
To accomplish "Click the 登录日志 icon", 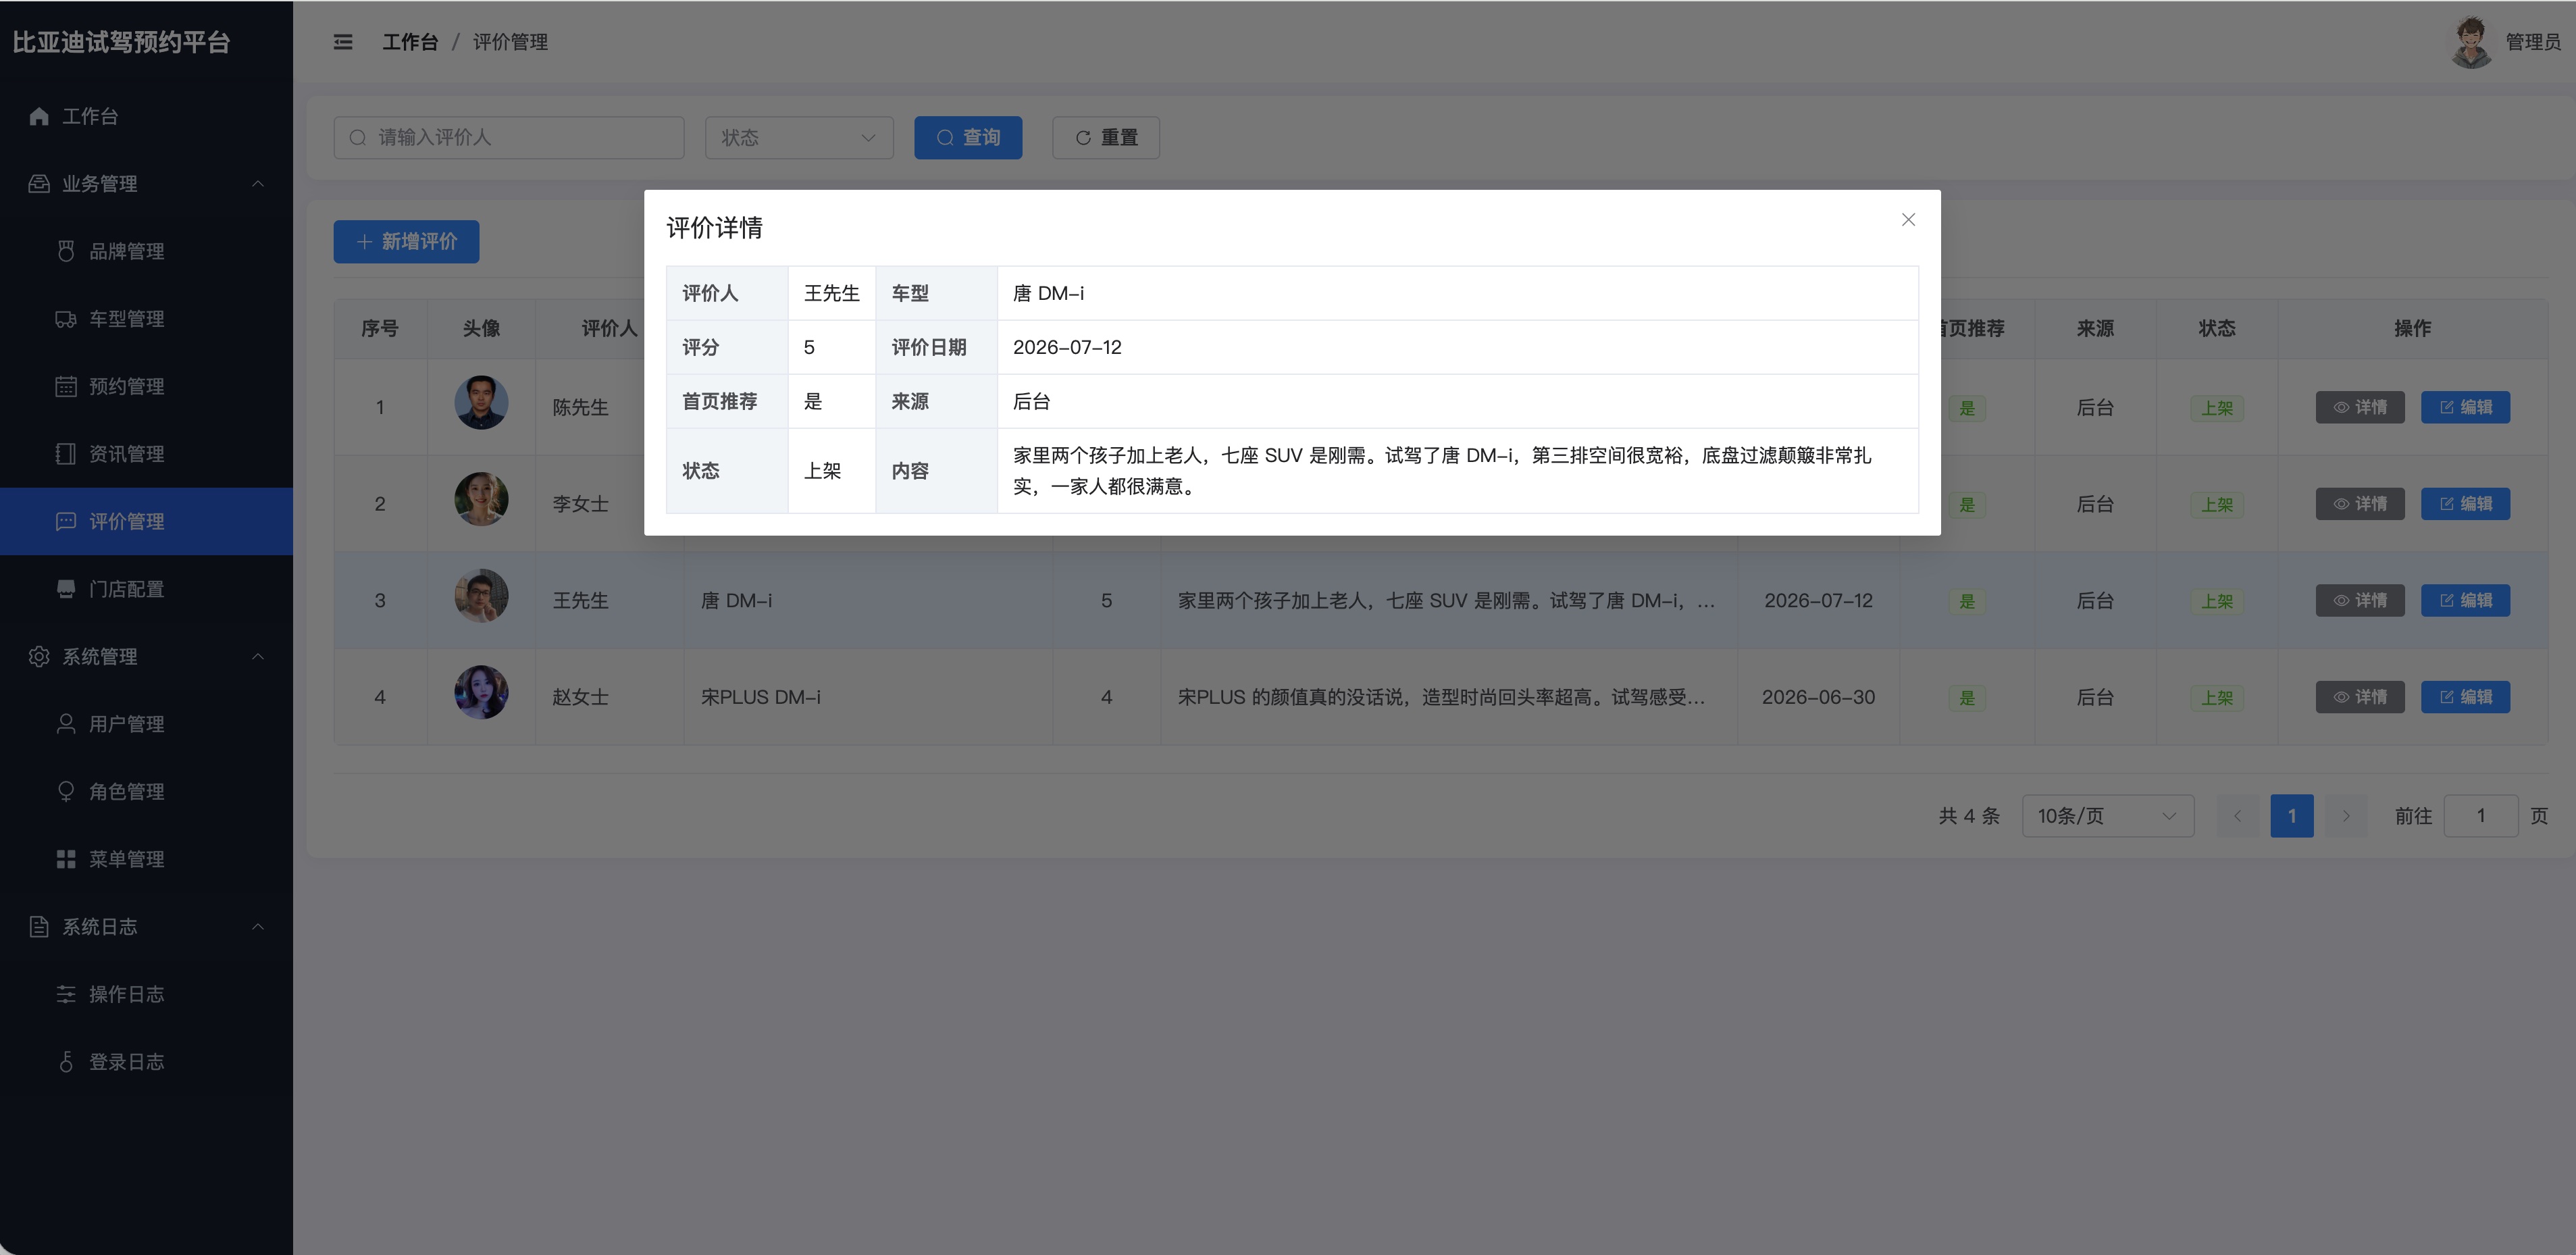I will click(66, 1061).
